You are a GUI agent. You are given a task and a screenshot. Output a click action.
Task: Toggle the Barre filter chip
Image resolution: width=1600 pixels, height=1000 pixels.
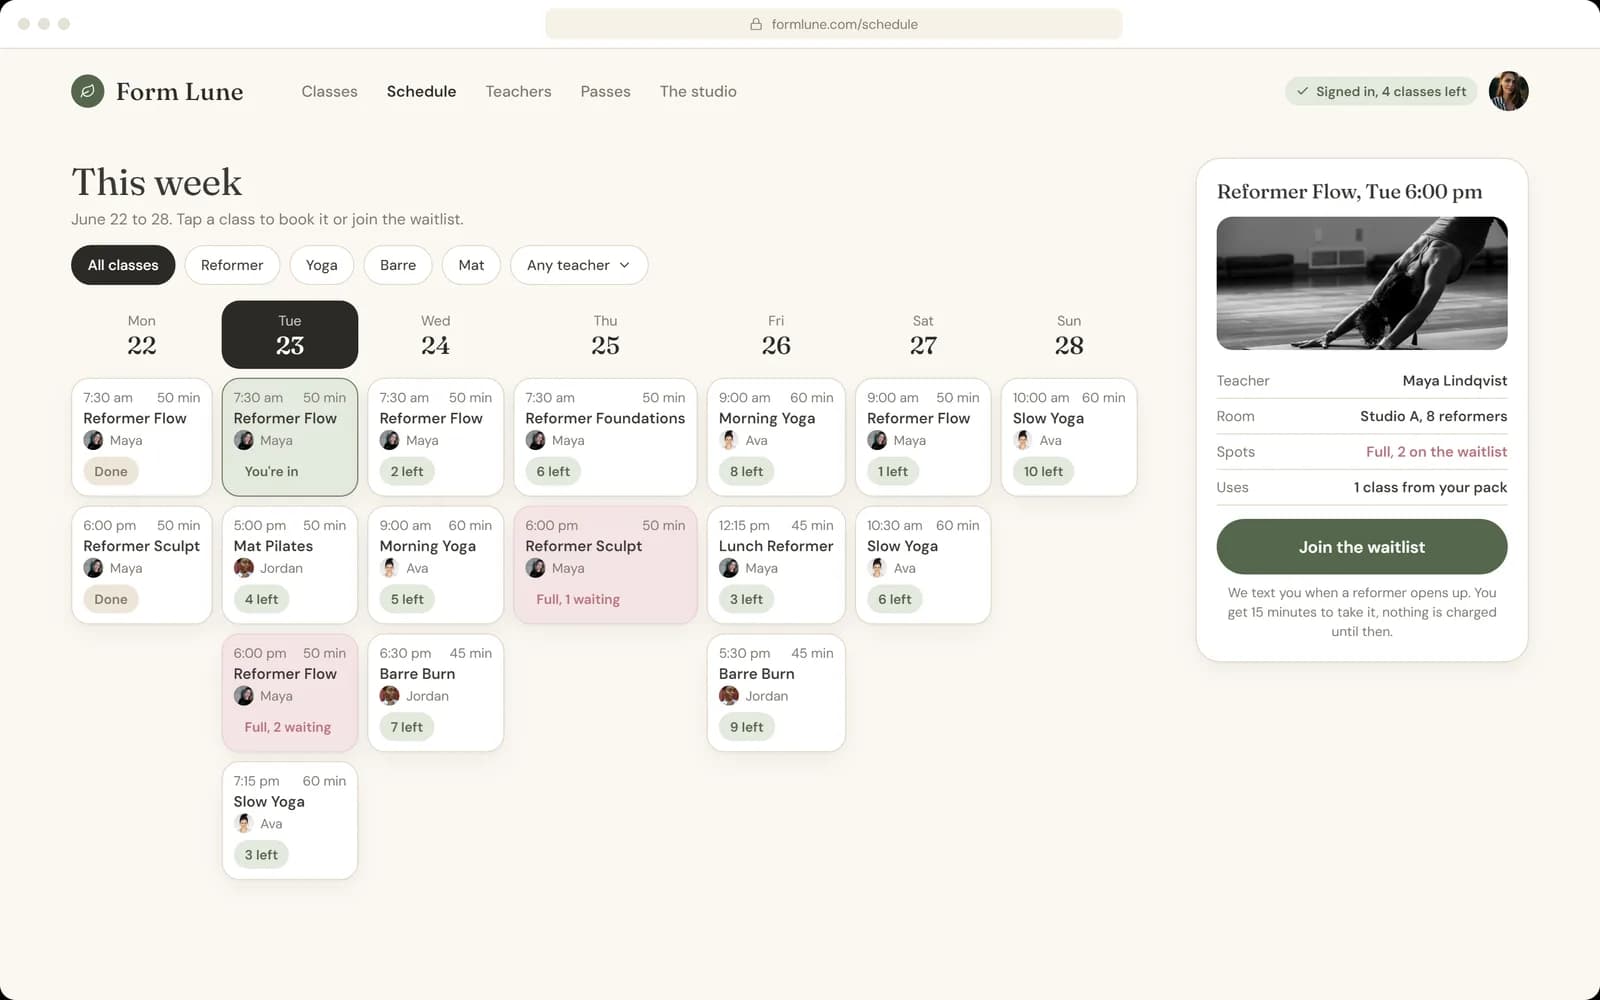398,265
